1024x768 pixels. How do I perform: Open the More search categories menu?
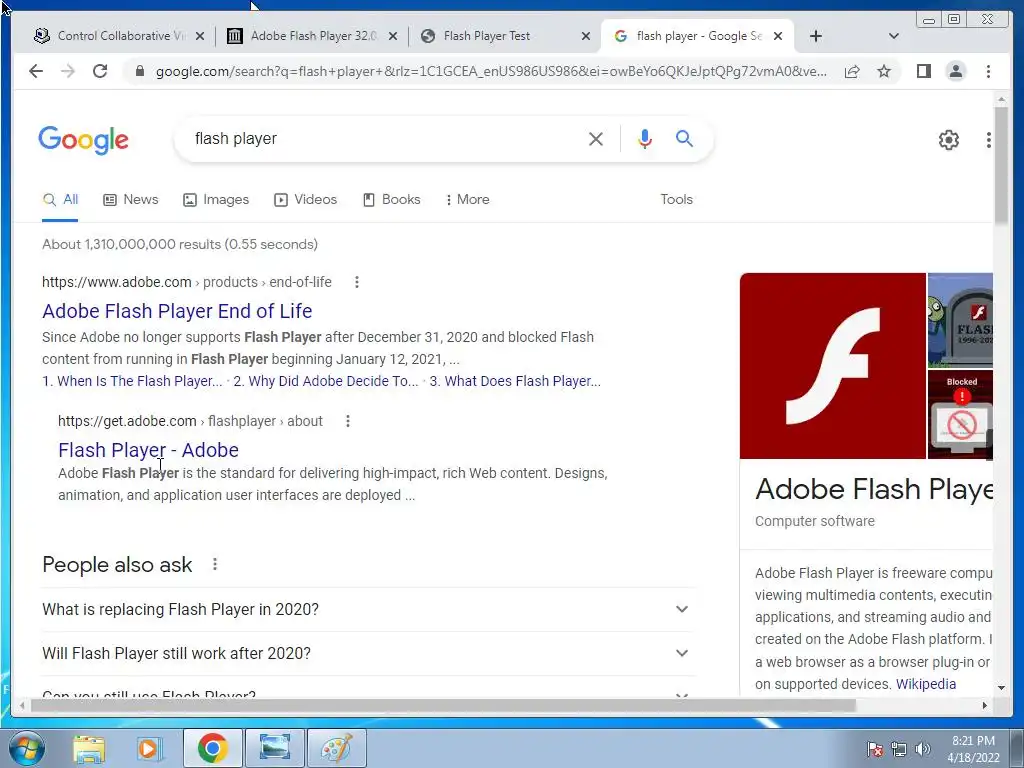pyautogui.click(x=468, y=200)
